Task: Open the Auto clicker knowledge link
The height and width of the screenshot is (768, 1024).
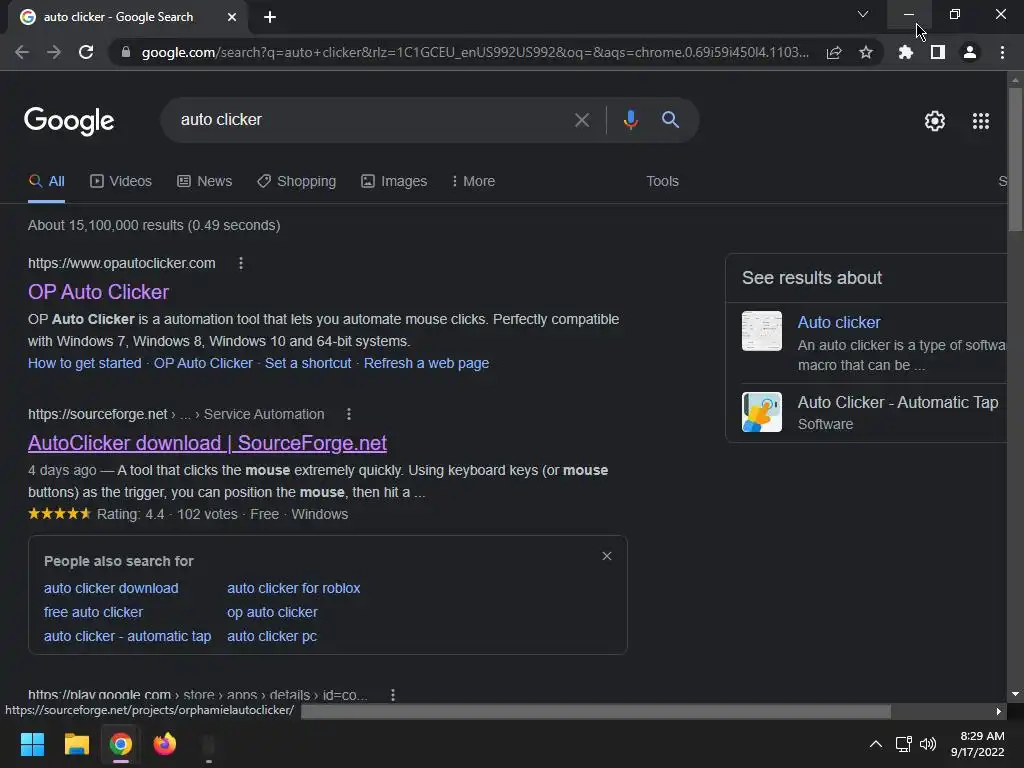Action: [839, 323]
